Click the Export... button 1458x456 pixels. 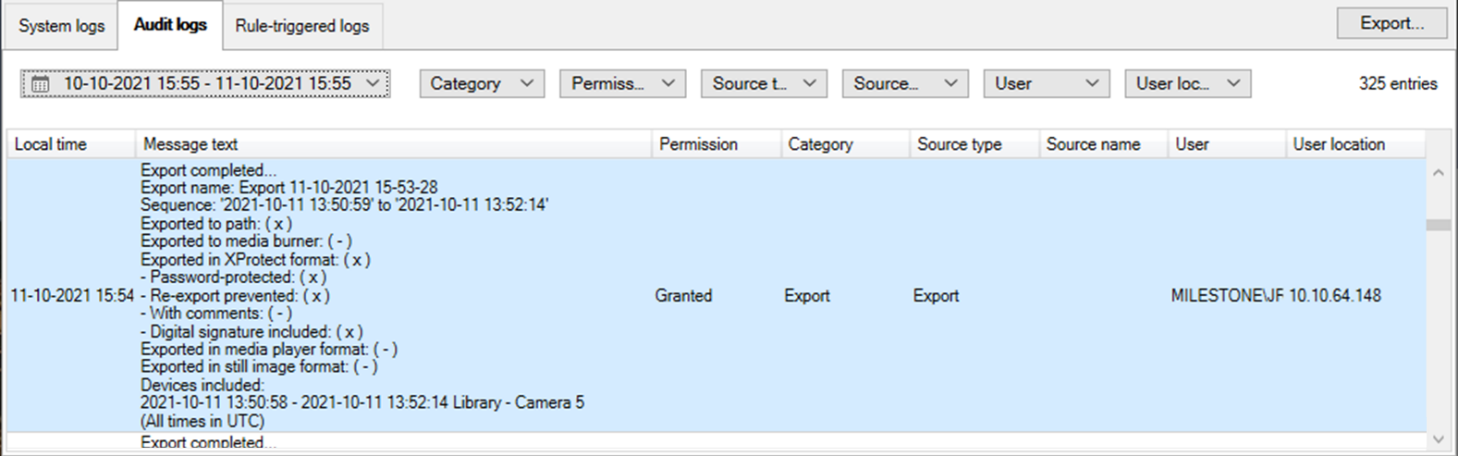coord(1392,24)
